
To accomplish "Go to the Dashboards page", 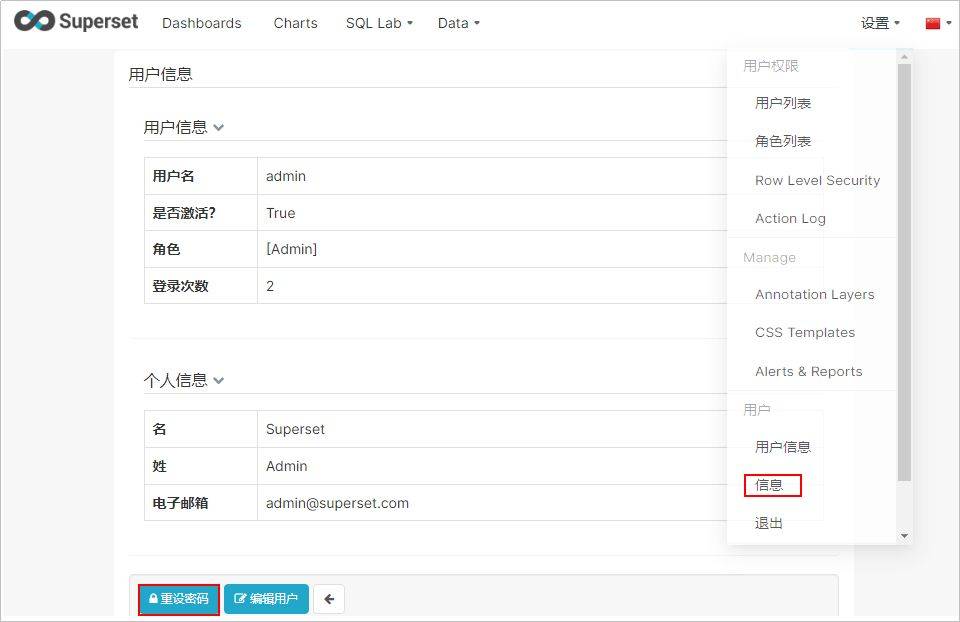I will (201, 23).
